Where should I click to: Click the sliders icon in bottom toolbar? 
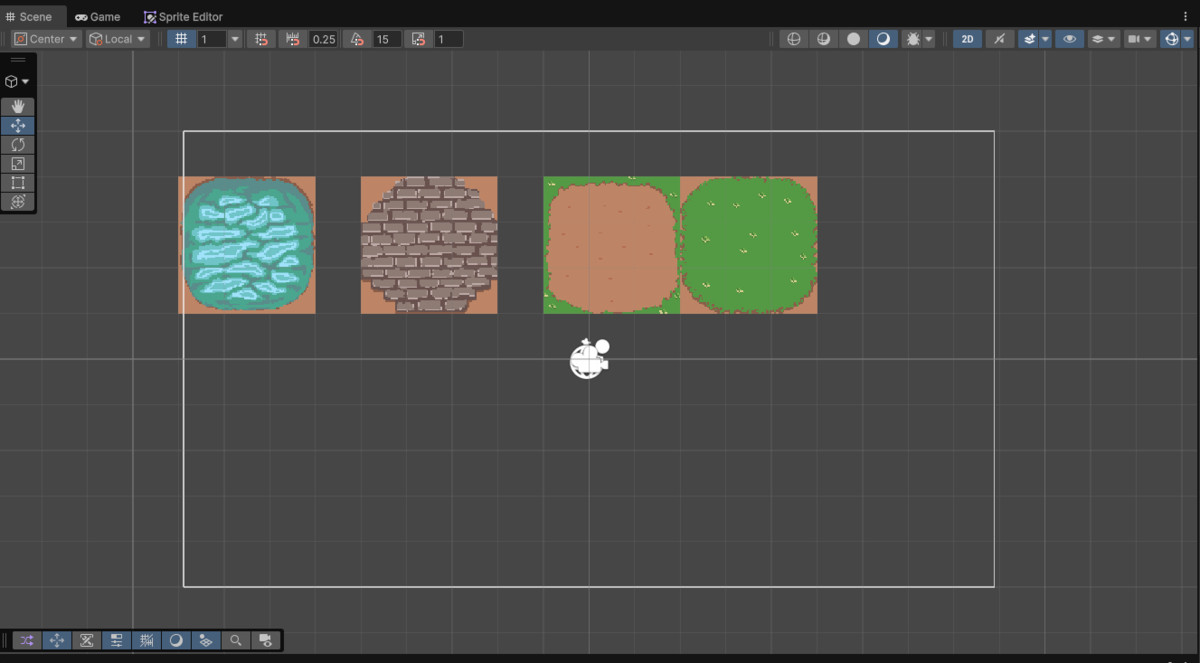coord(116,640)
